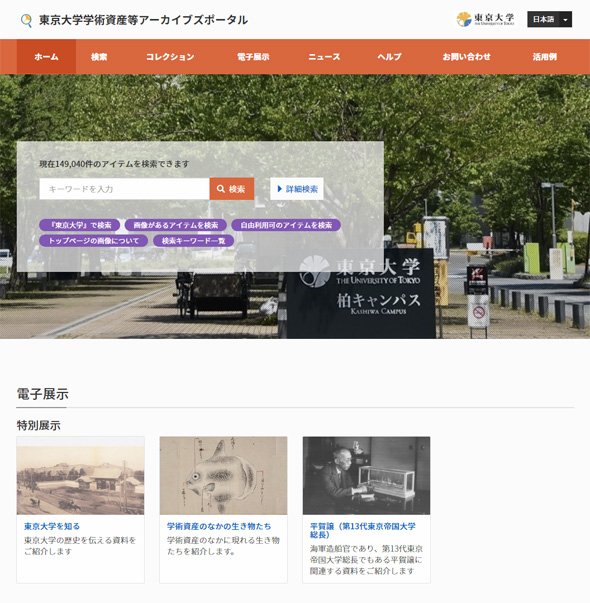Click the orange 検索 search button
The image size is (590, 603).
coord(232,189)
